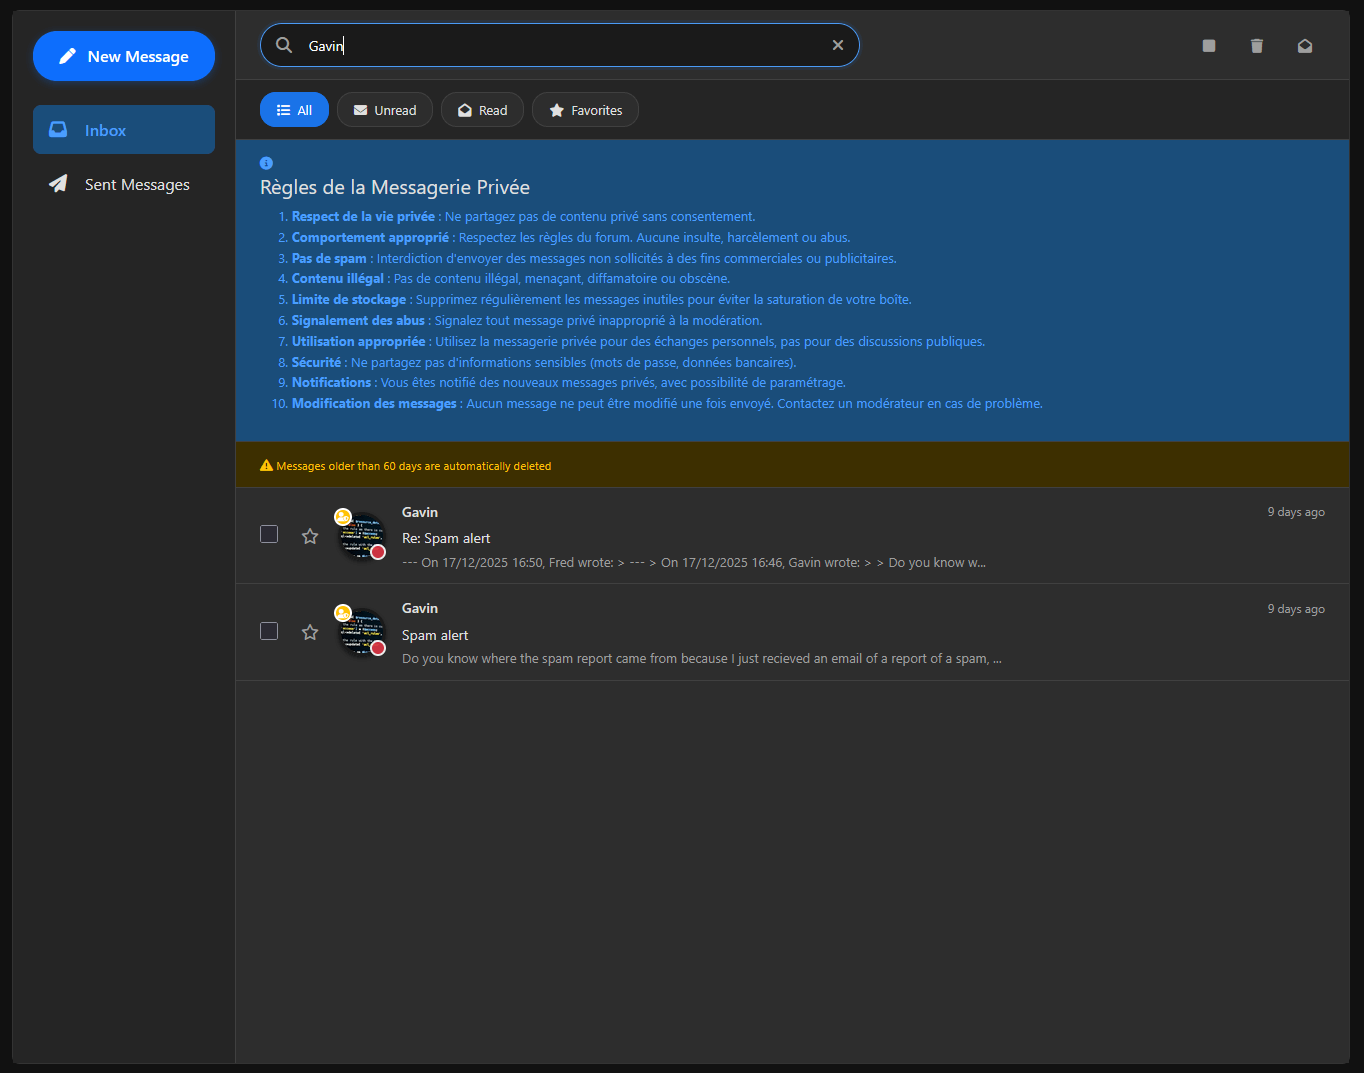Clear the search field with the X icon
Image resolution: width=1364 pixels, height=1073 pixels.
coord(837,45)
